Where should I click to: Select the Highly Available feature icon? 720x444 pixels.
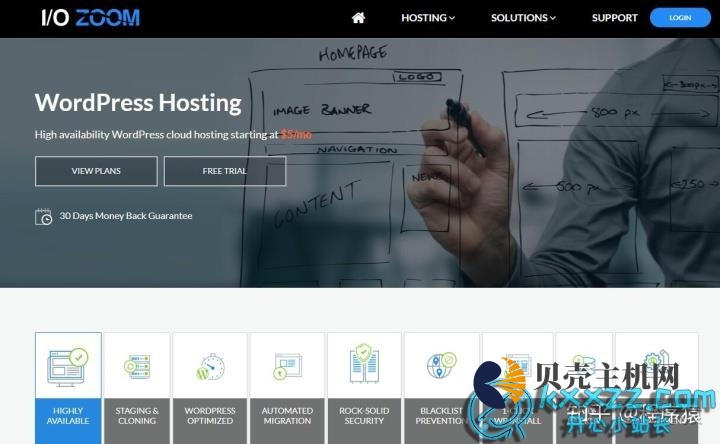pyautogui.click(x=68, y=366)
